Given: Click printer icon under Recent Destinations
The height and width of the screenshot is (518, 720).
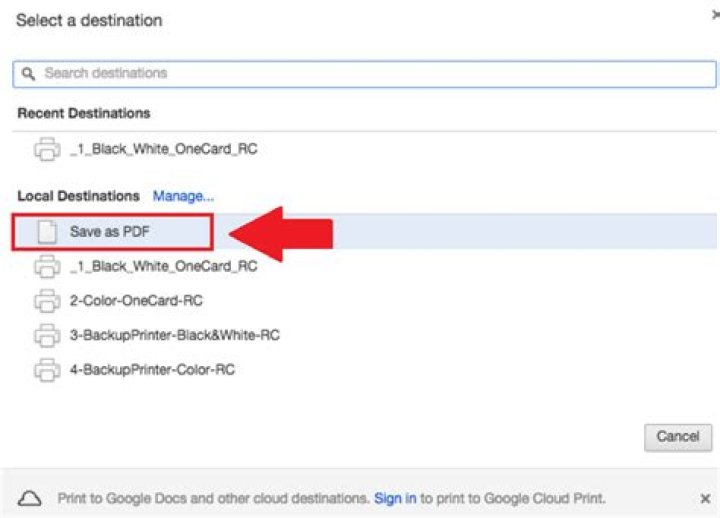Looking at the screenshot, I should (x=47, y=149).
